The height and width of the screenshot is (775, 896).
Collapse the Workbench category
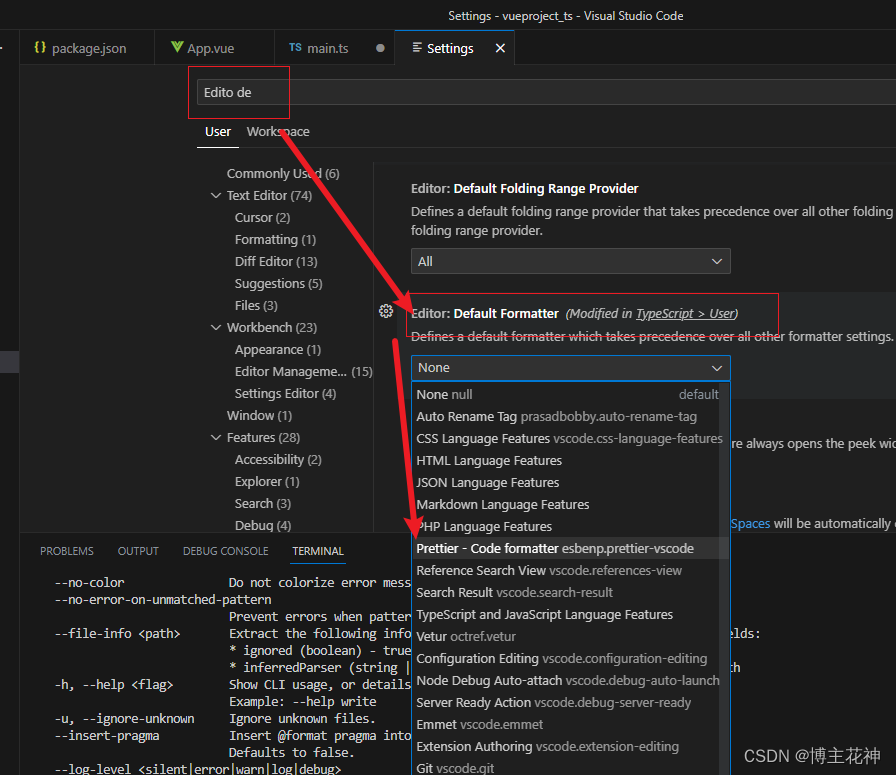(x=215, y=327)
